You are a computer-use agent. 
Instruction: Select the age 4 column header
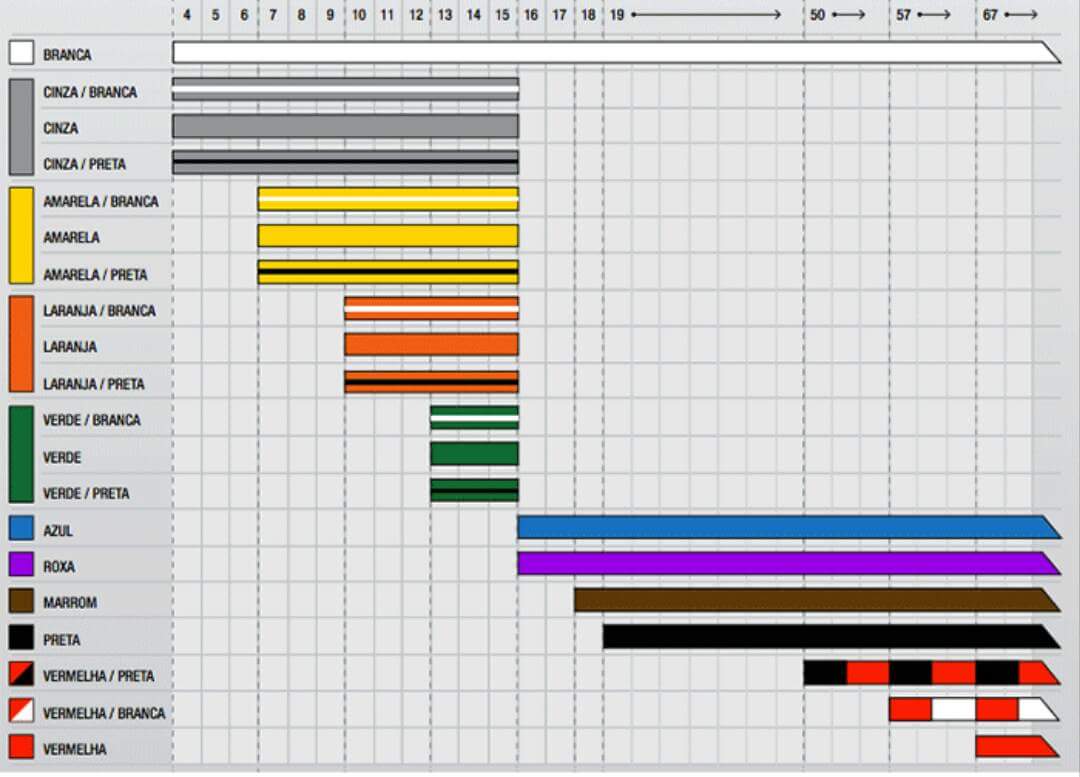pyautogui.click(x=187, y=15)
